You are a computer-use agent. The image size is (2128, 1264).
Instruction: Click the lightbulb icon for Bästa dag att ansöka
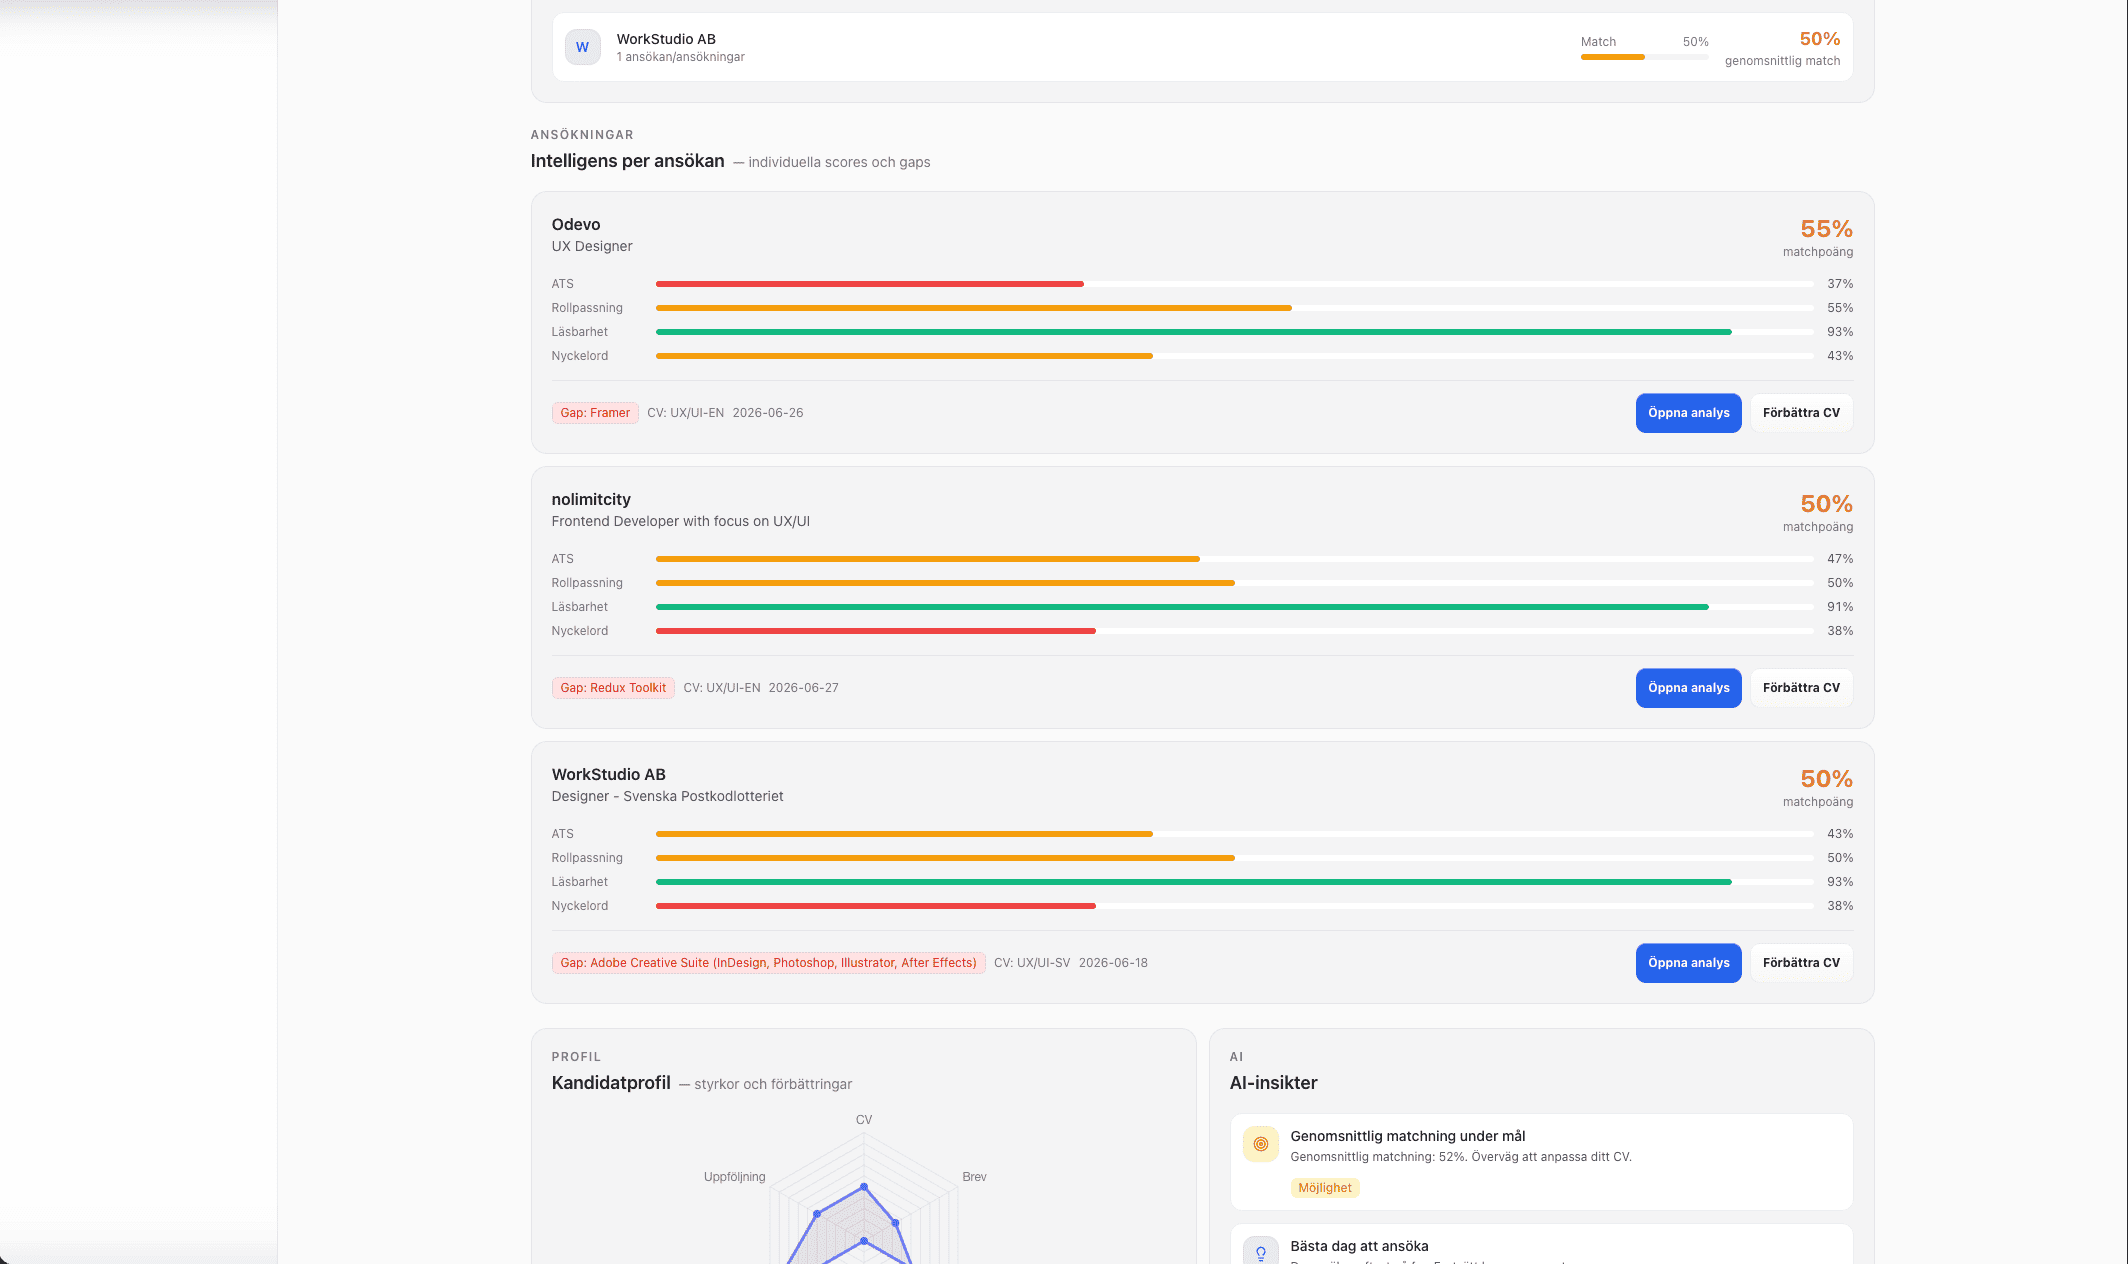pyautogui.click(x=1260, y=1252)
